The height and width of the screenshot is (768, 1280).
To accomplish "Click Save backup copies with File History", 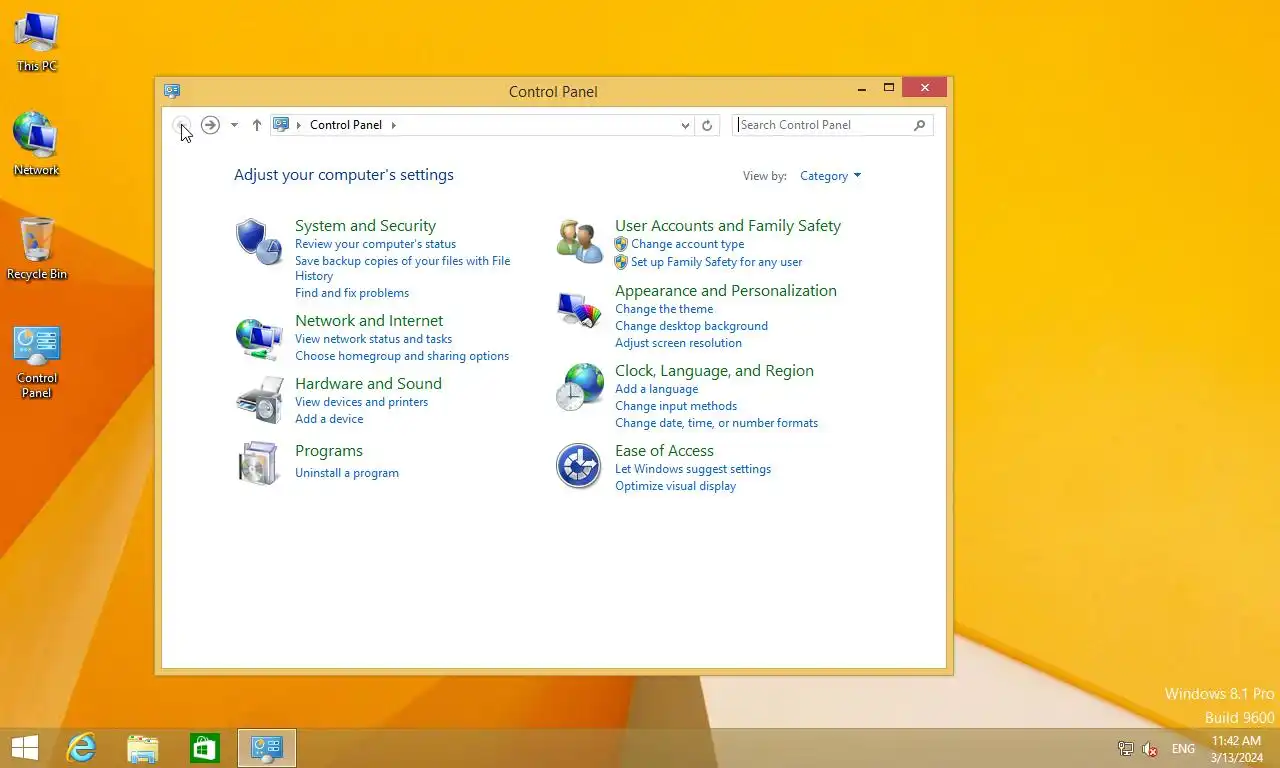I will point(402,268).
